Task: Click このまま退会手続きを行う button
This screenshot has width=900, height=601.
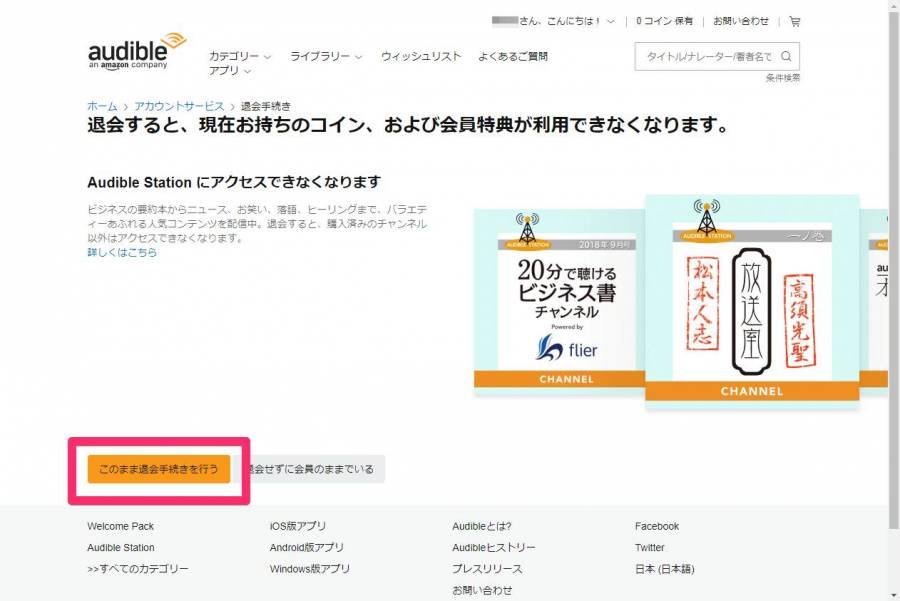Action: tap(159, 469)
